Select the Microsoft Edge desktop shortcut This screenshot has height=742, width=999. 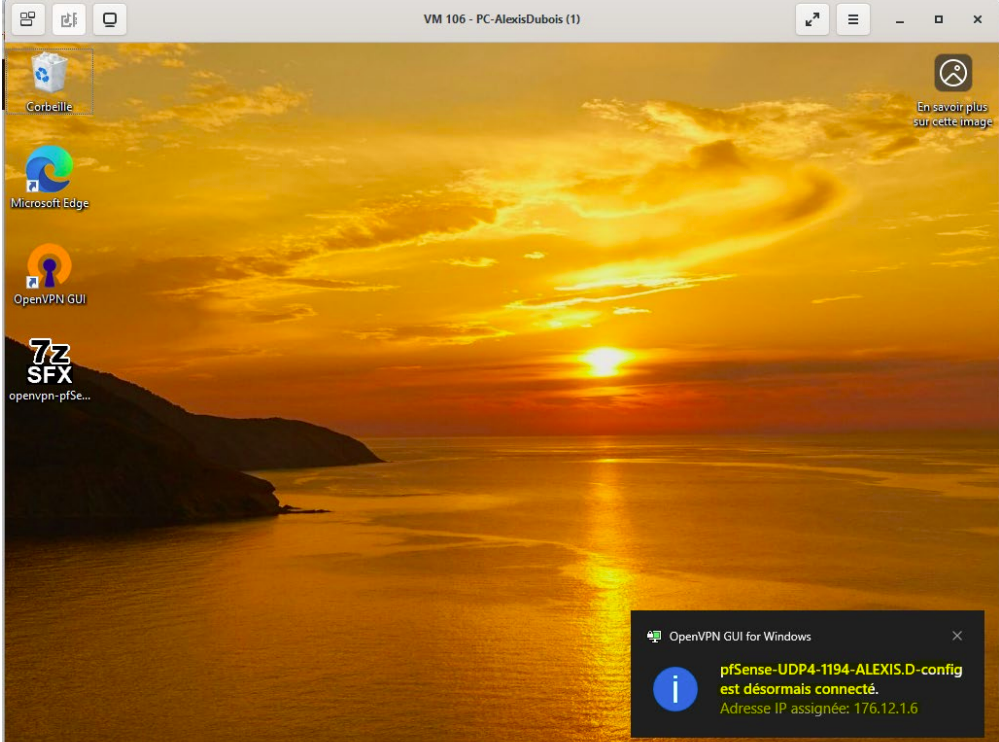[49, 177]
